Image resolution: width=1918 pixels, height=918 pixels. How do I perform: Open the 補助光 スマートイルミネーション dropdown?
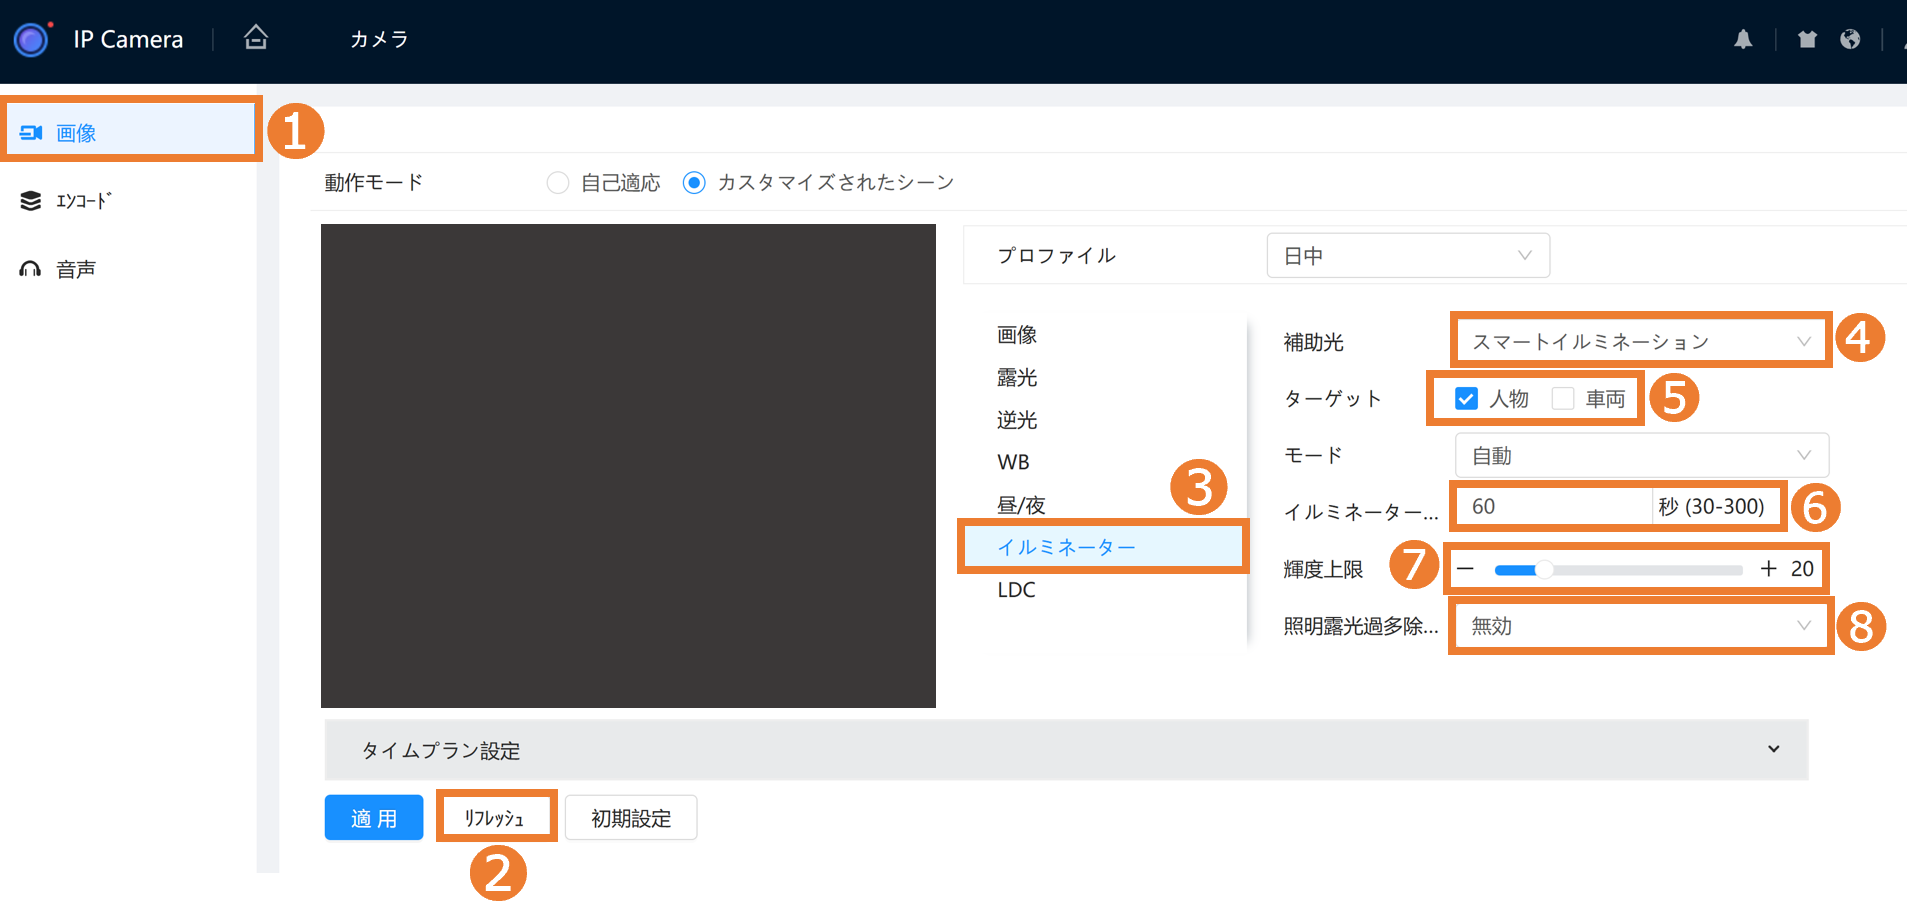1640,342
